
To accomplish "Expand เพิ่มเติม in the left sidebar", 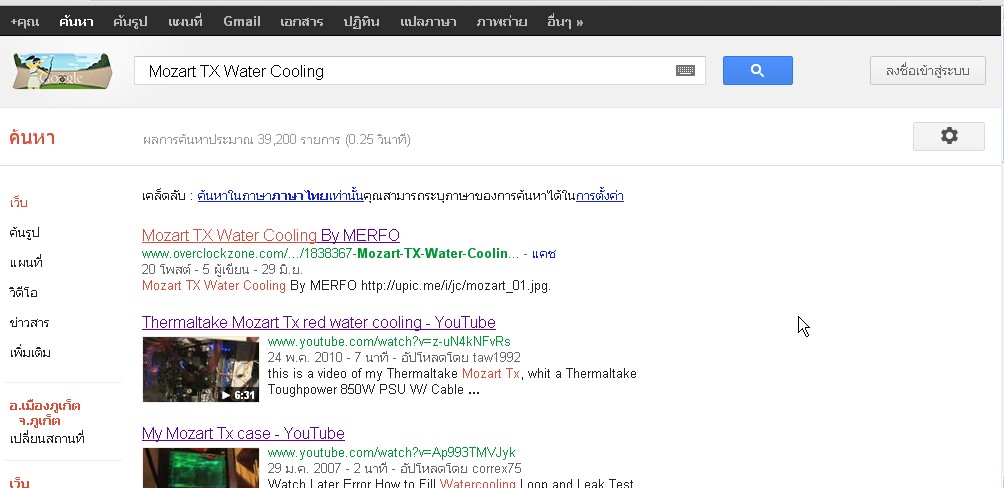I will click(x=30, y=353).
